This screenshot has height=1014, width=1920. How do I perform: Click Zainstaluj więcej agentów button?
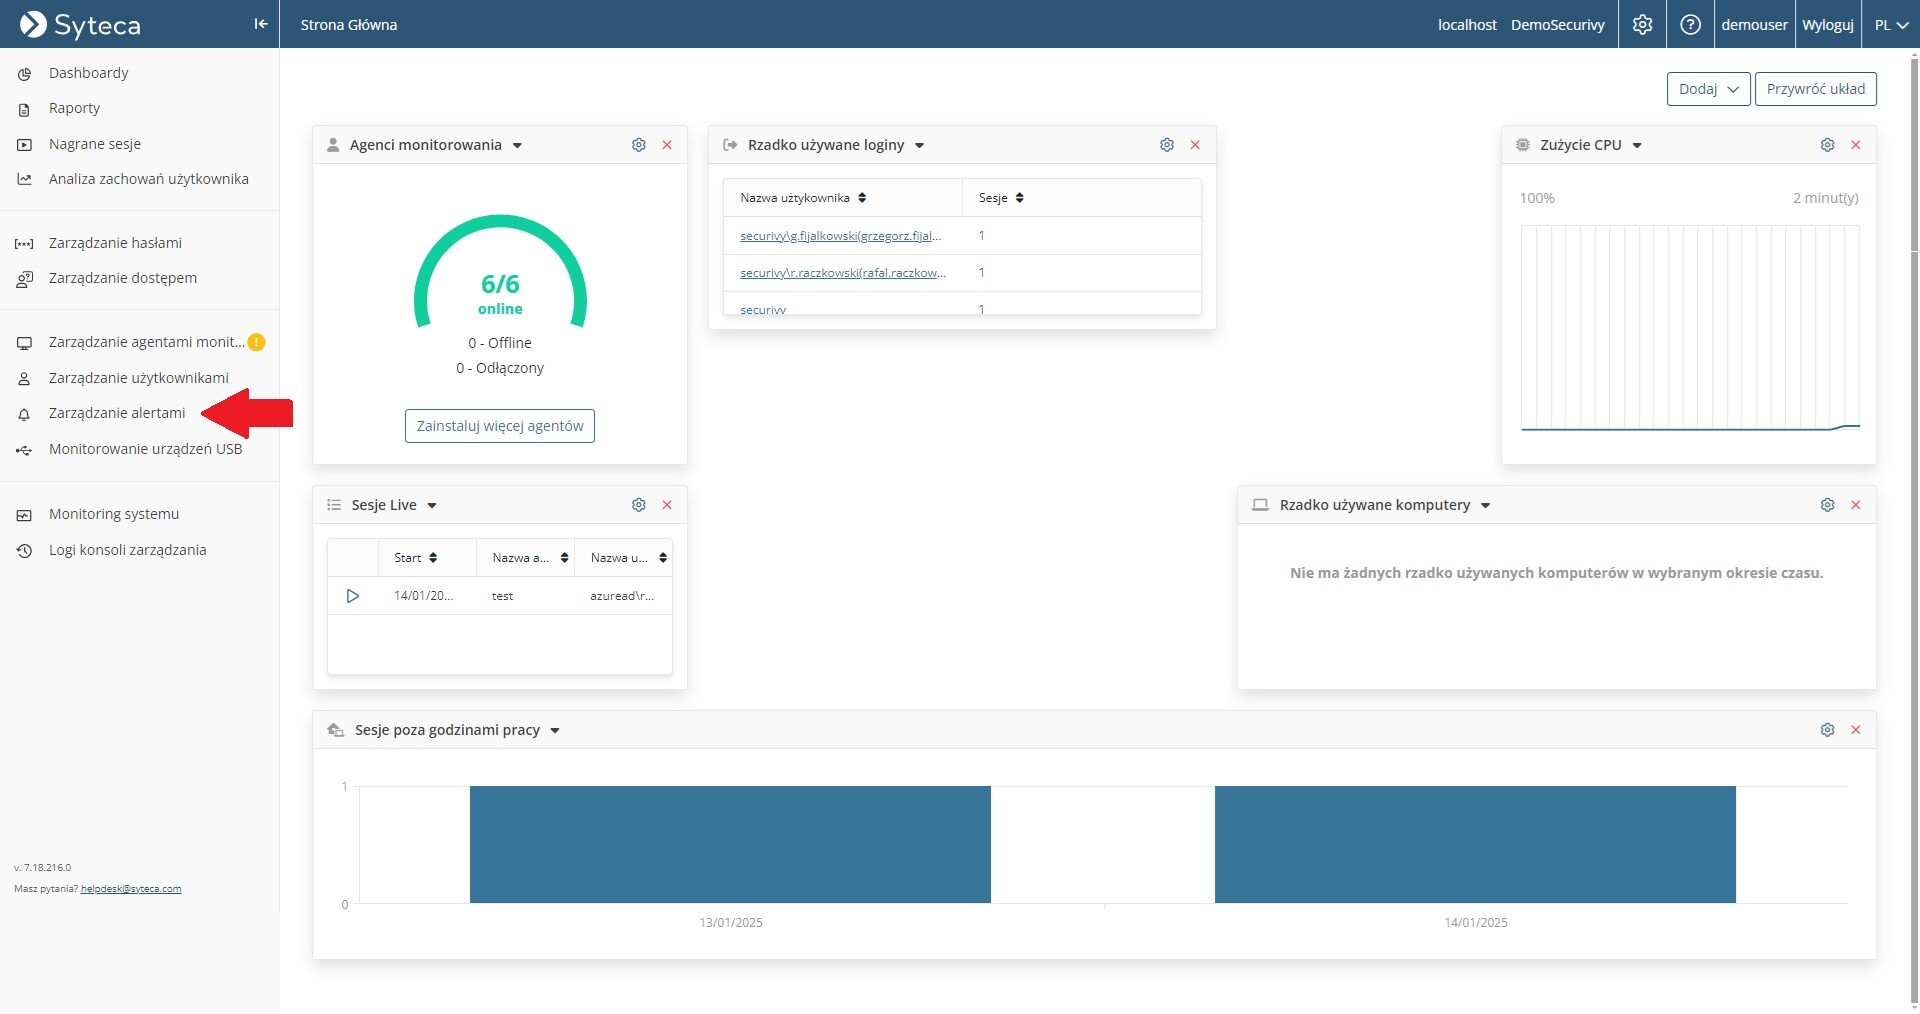[499, 426]
